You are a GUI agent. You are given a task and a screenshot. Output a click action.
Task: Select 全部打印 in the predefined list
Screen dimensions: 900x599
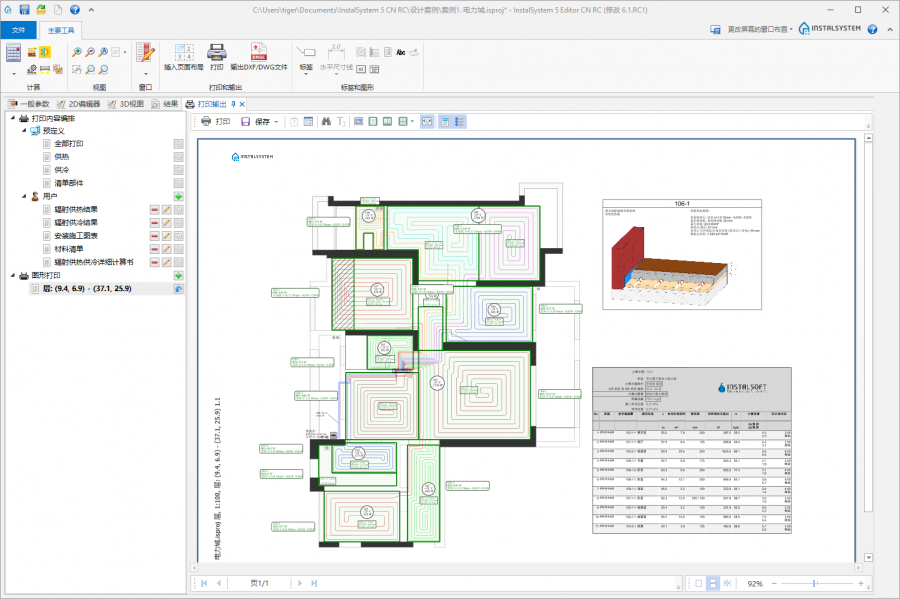coord(69,144)
